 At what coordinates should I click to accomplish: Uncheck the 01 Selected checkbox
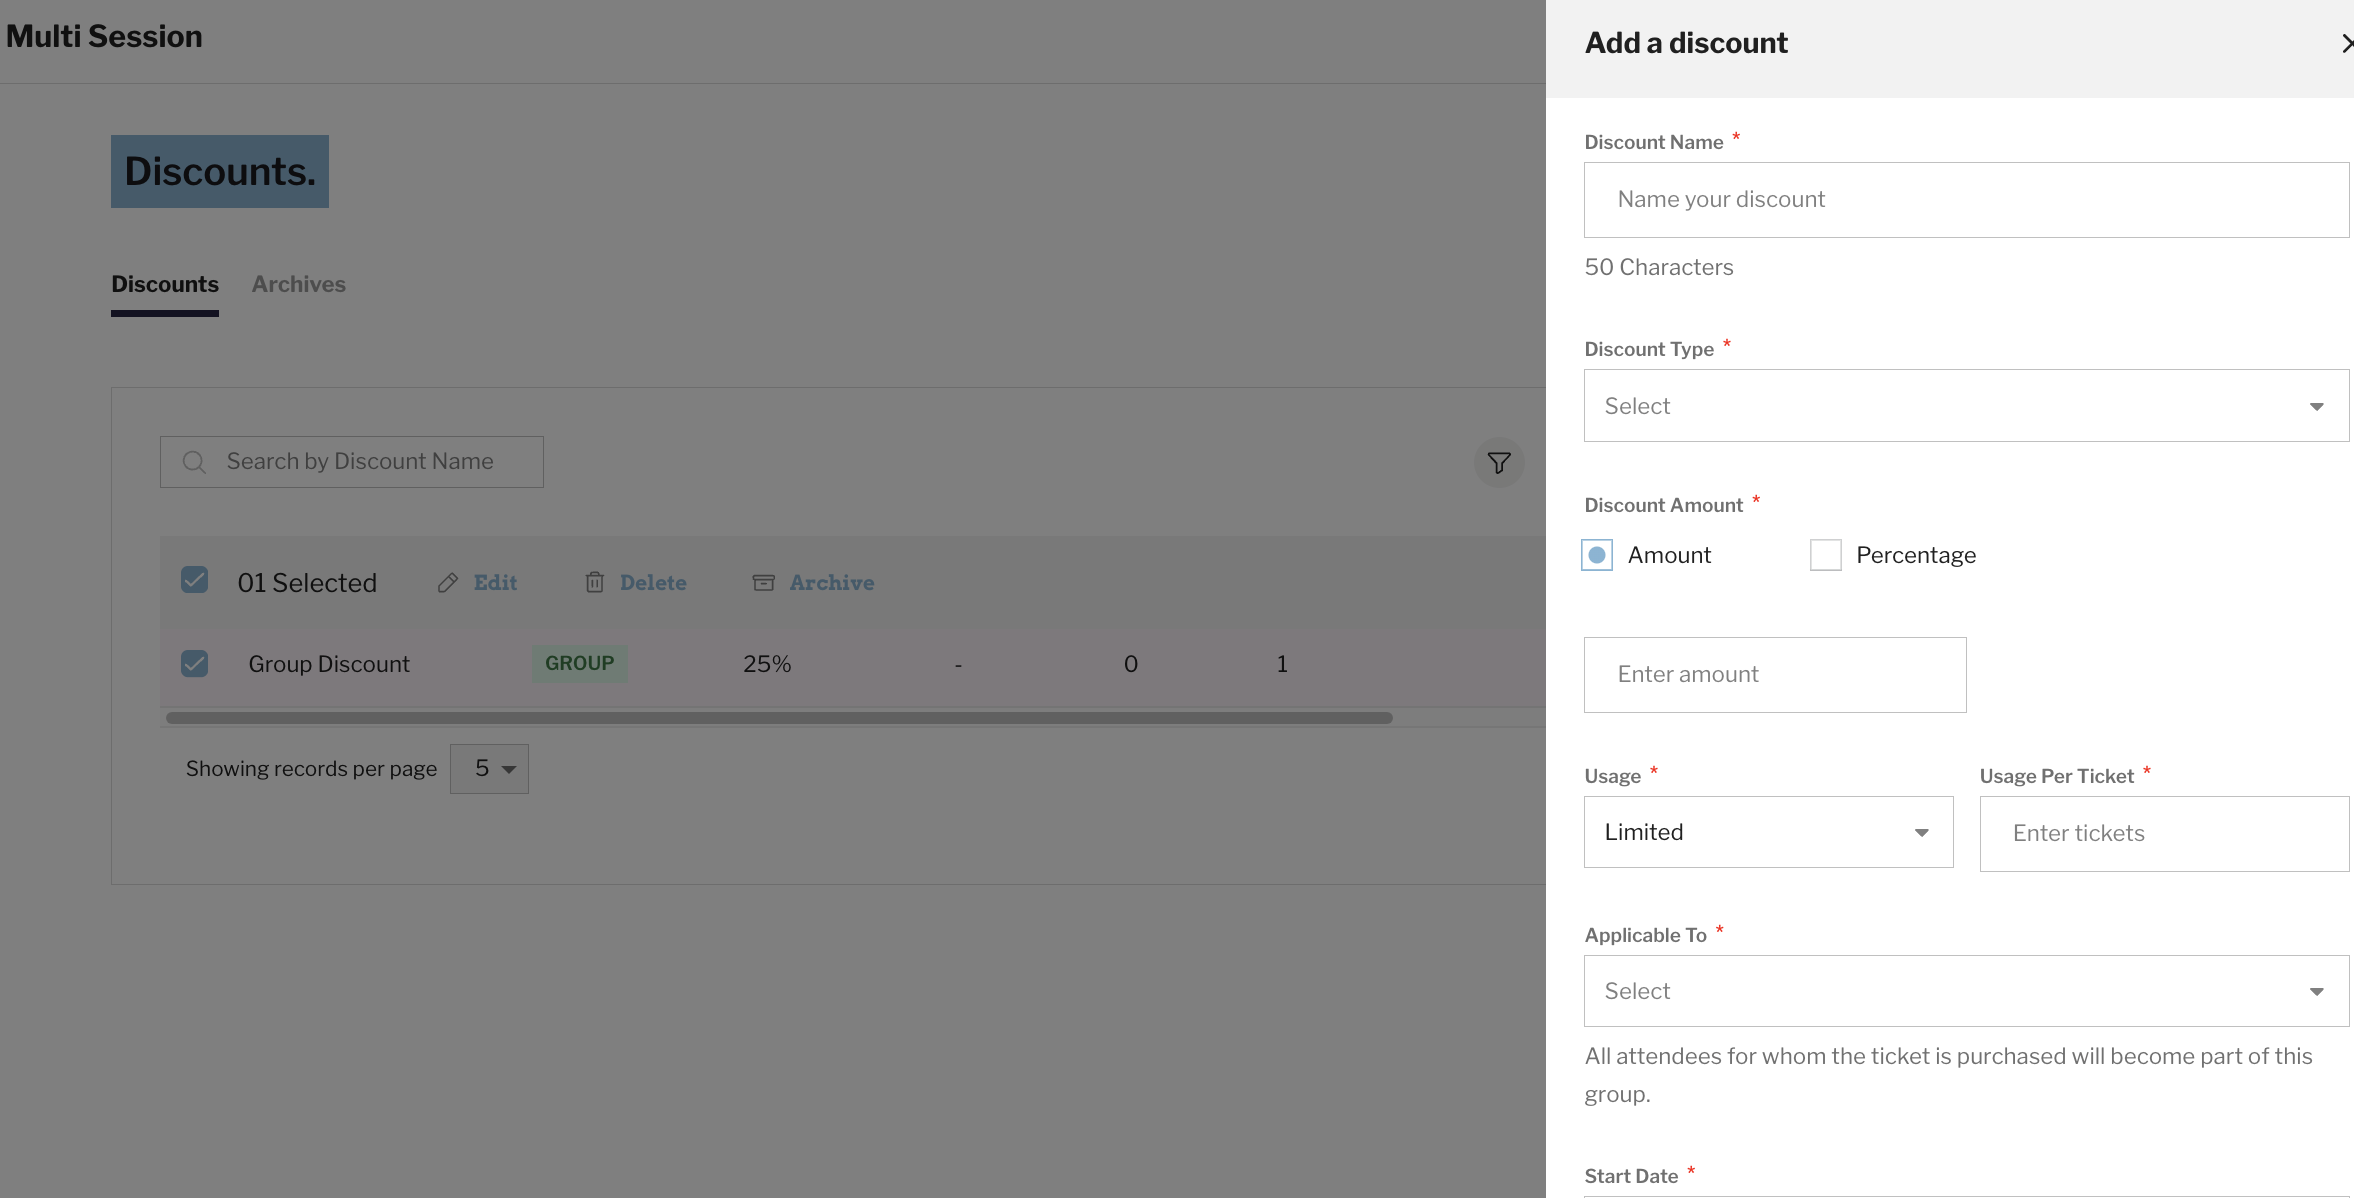tap(194, 580)
